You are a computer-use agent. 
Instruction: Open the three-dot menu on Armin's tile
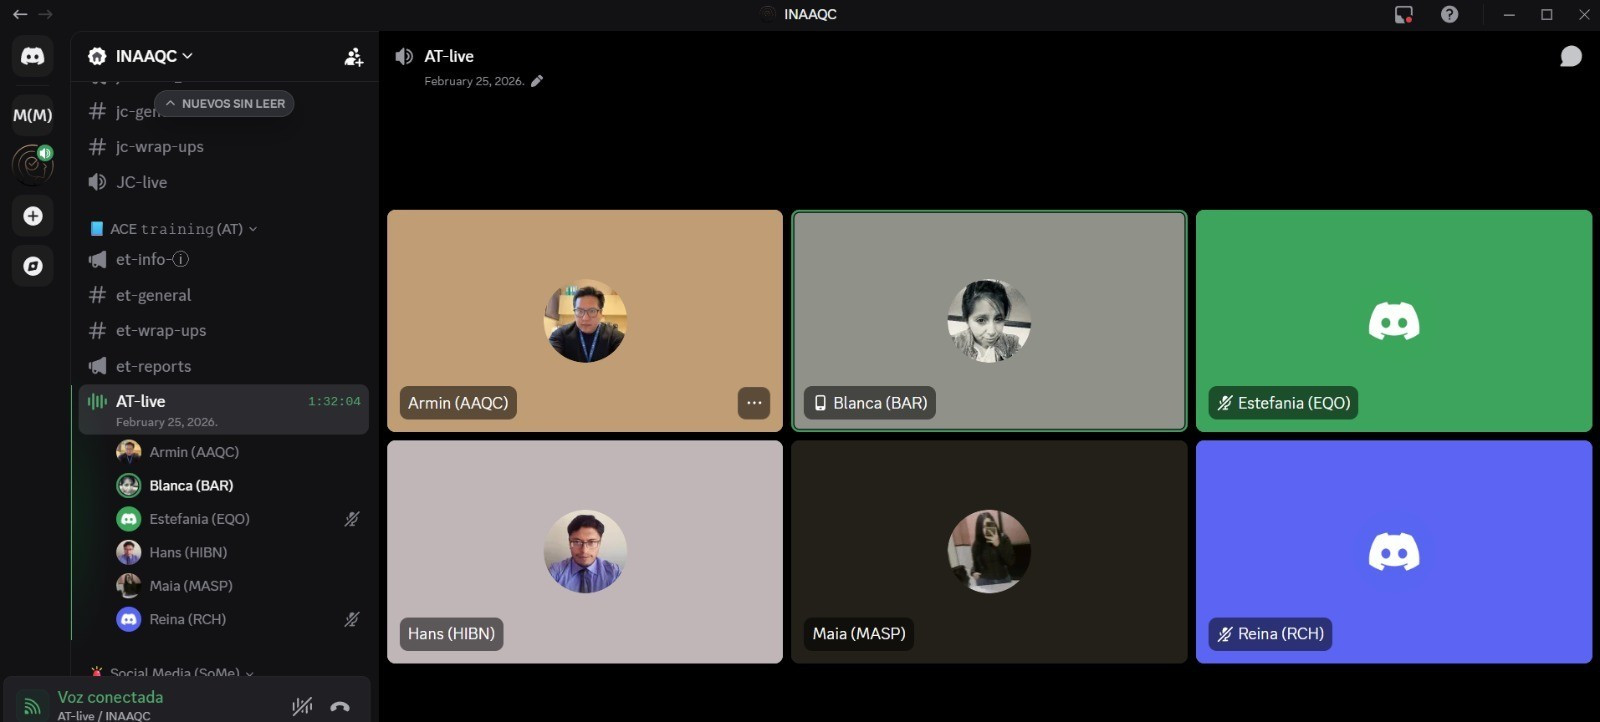point(754,403)
